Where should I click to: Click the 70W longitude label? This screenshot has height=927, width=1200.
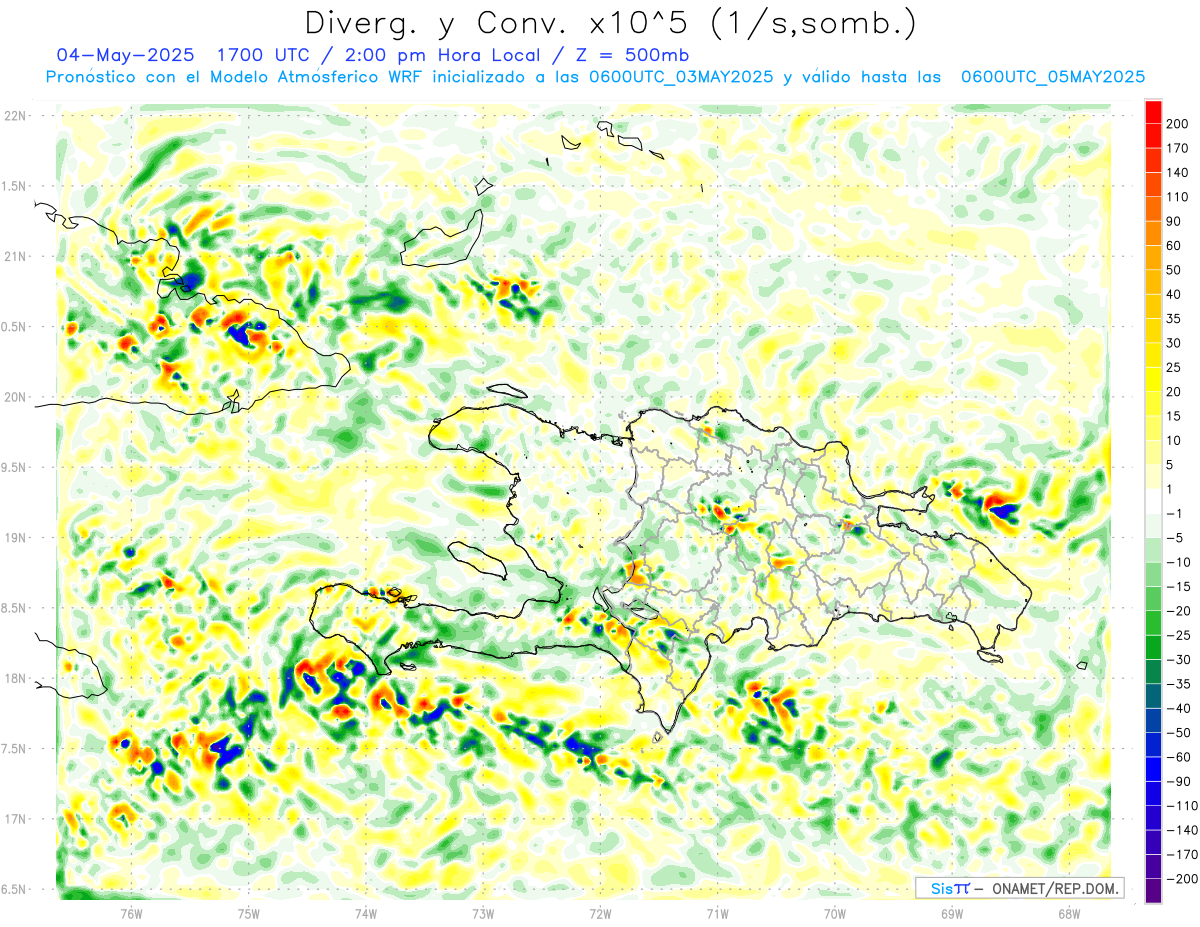click(835, 914)
